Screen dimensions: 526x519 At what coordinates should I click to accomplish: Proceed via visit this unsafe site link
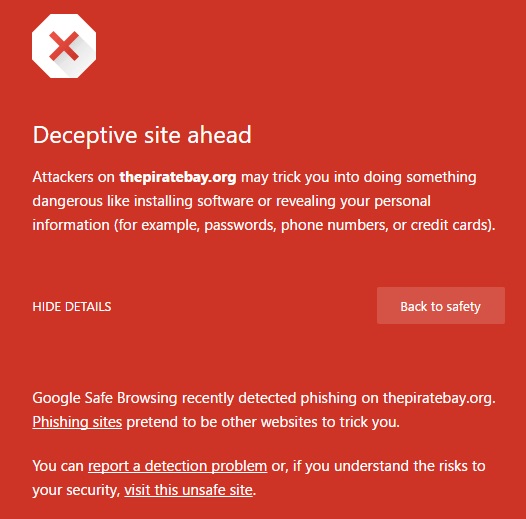(188, 490)
